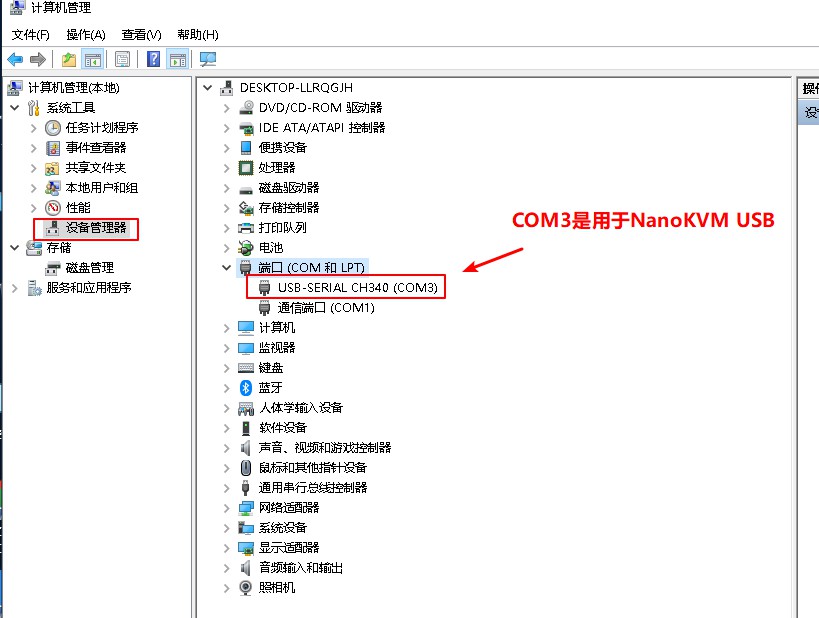Click the Scan for hardware changes icon

(x=208, y=60)
